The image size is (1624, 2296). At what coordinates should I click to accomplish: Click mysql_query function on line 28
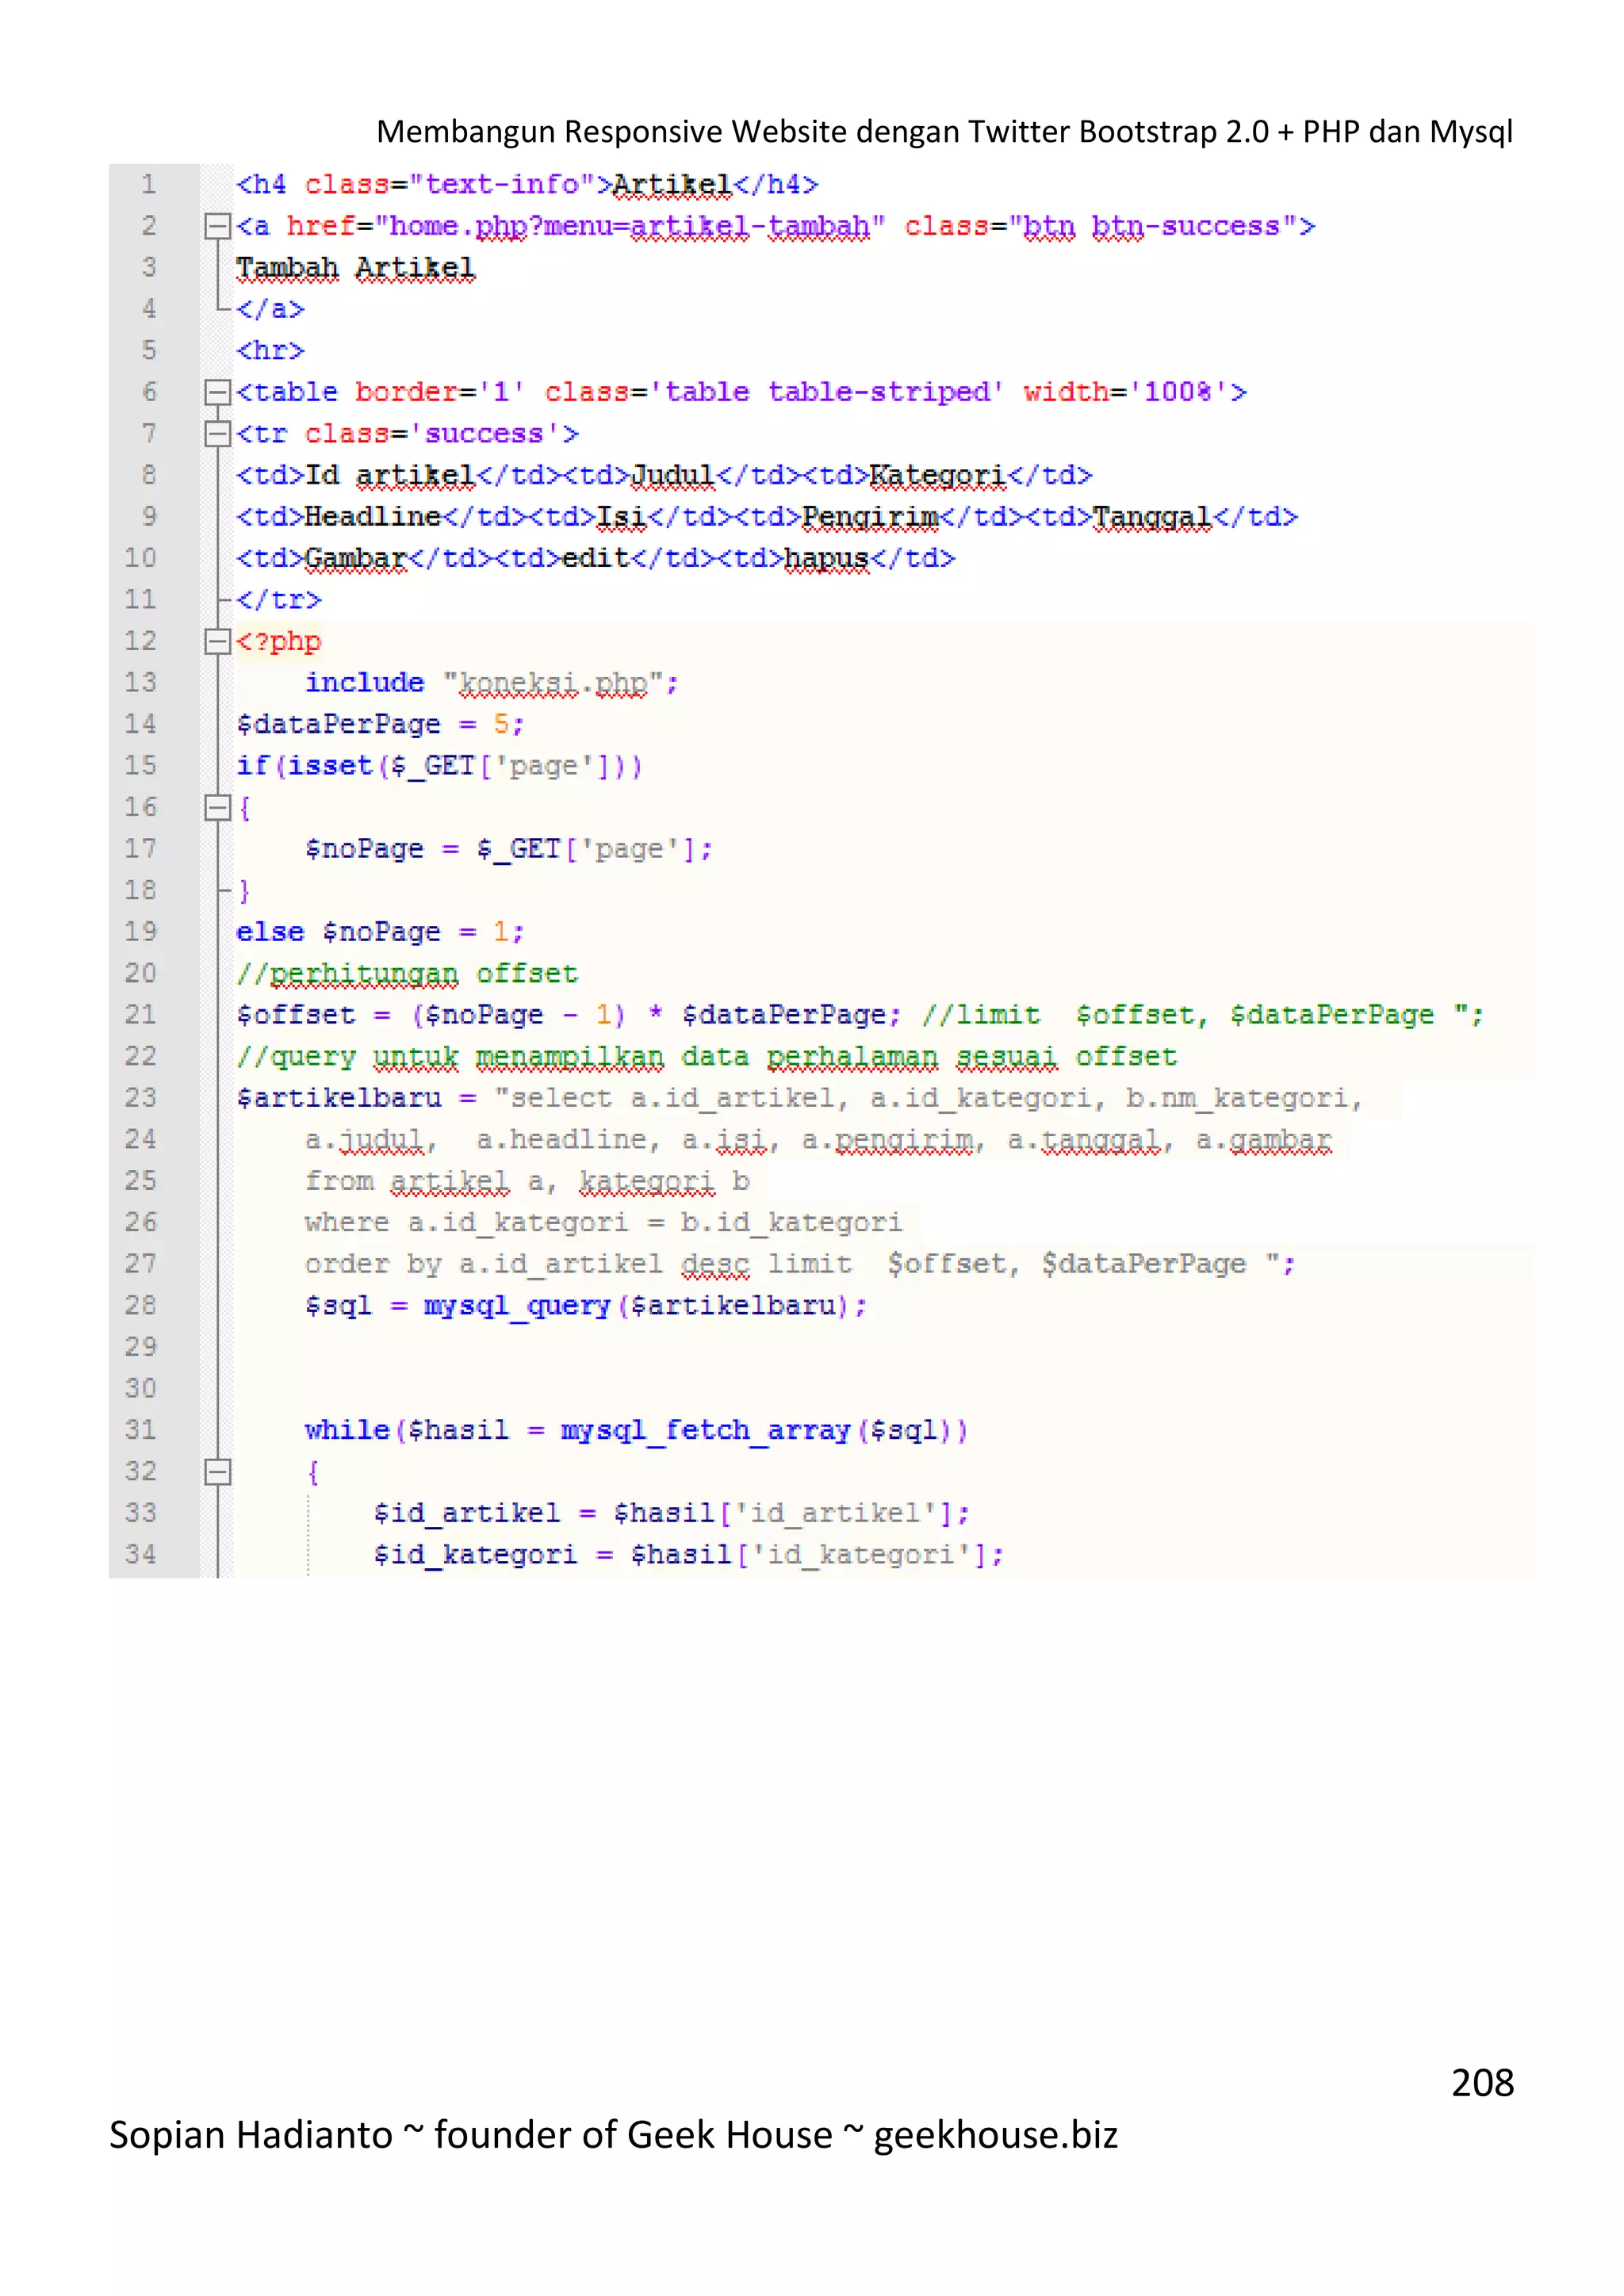[517, 1306]
